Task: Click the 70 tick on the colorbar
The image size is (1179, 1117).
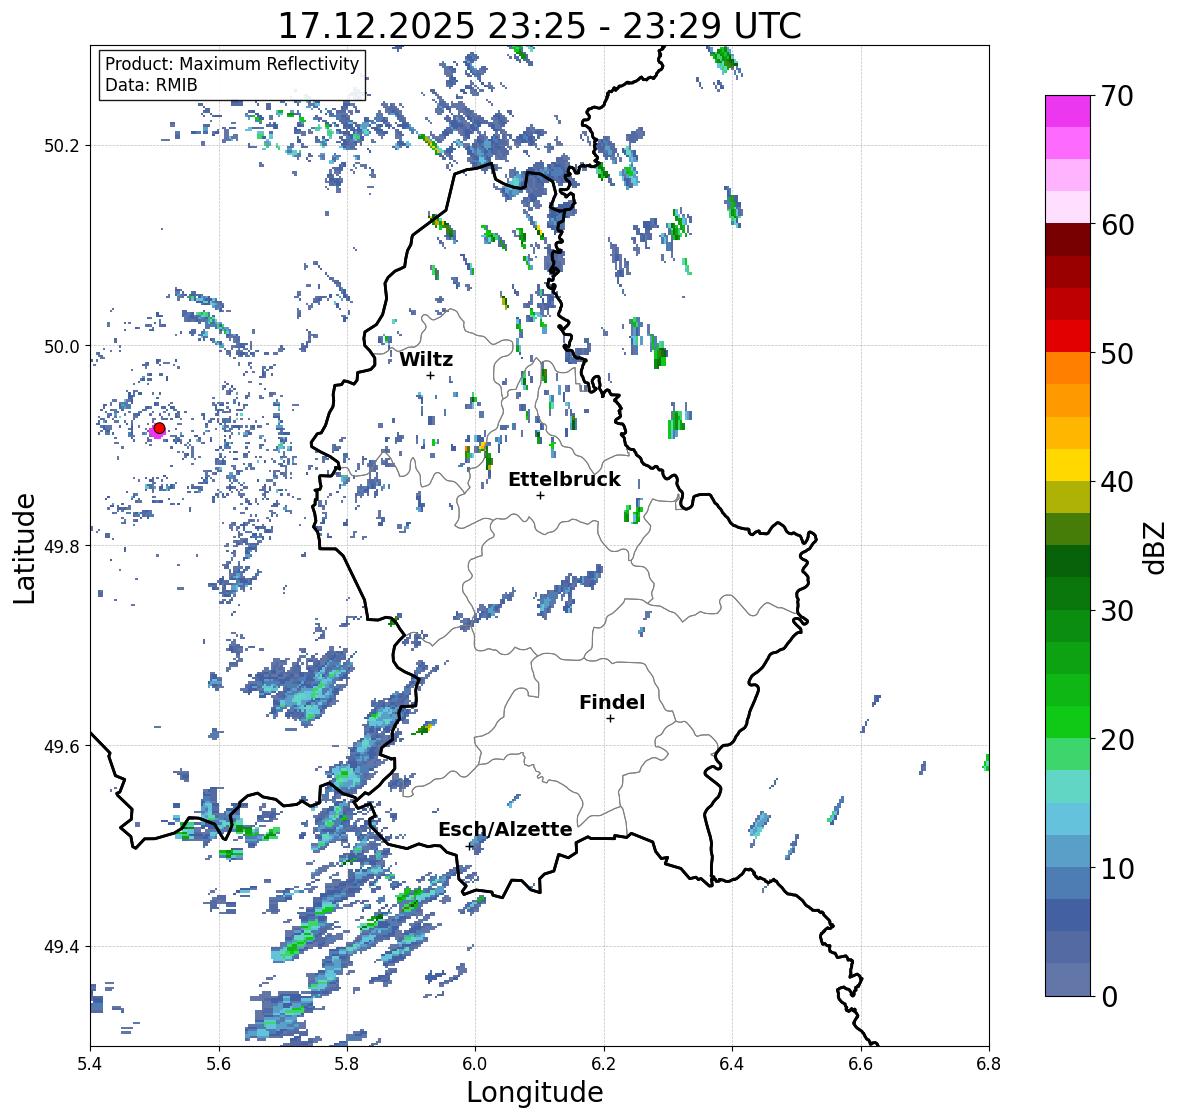Action: pos(1117,96)
